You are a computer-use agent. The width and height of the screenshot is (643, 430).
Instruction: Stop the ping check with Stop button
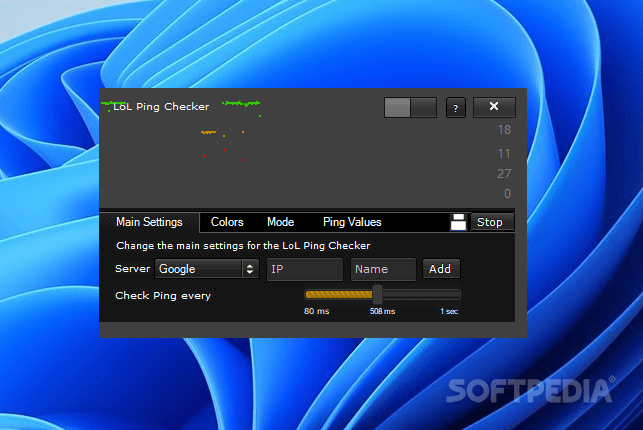pyautogui.click(x=492, y=222)
